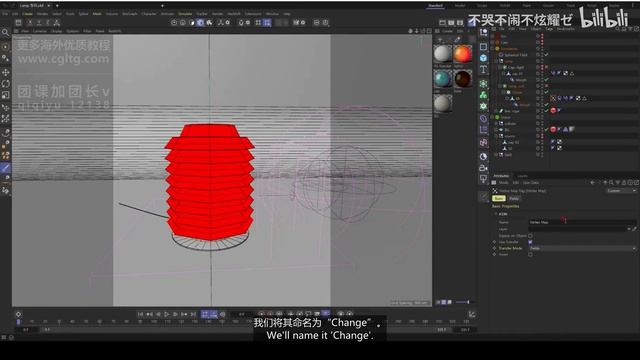
Task: Click the Camera icon in right palette
Action: pyautogui.click(x=483, y=168)
